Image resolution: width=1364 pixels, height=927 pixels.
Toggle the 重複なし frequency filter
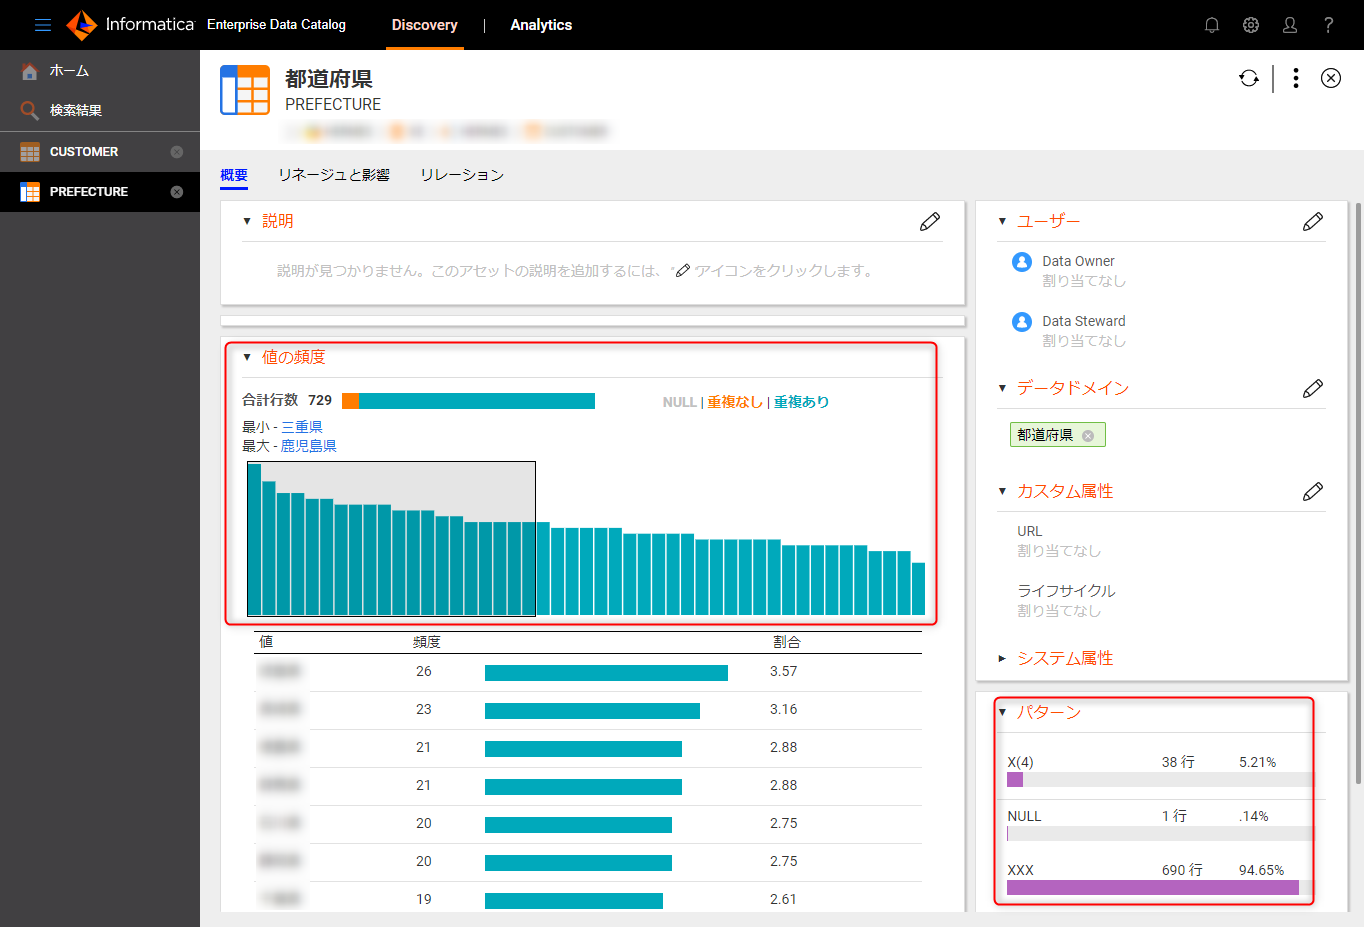point(733,402)
